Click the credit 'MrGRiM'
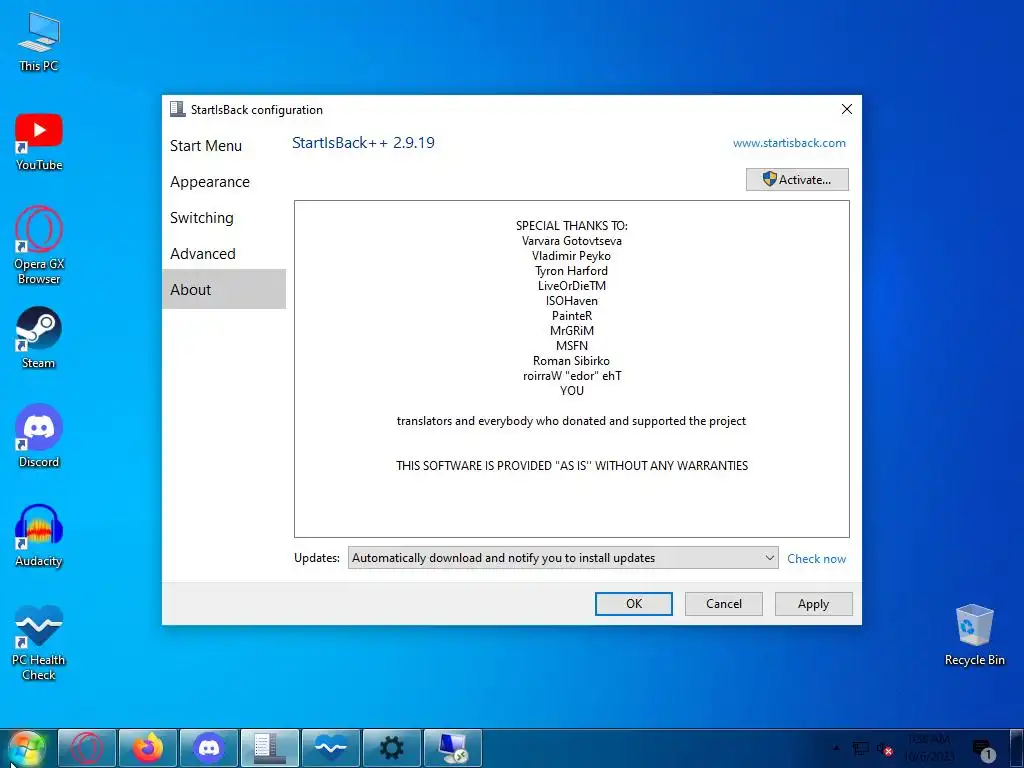1024x768 pixels. (571, 330)
